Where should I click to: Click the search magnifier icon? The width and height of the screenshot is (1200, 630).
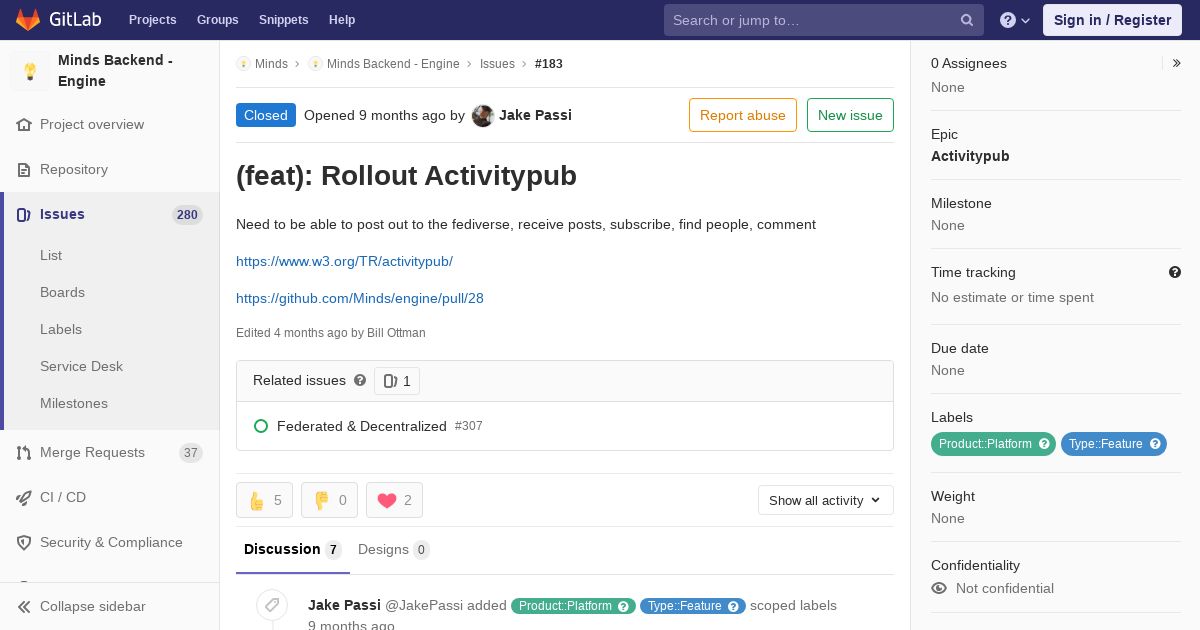967,20
